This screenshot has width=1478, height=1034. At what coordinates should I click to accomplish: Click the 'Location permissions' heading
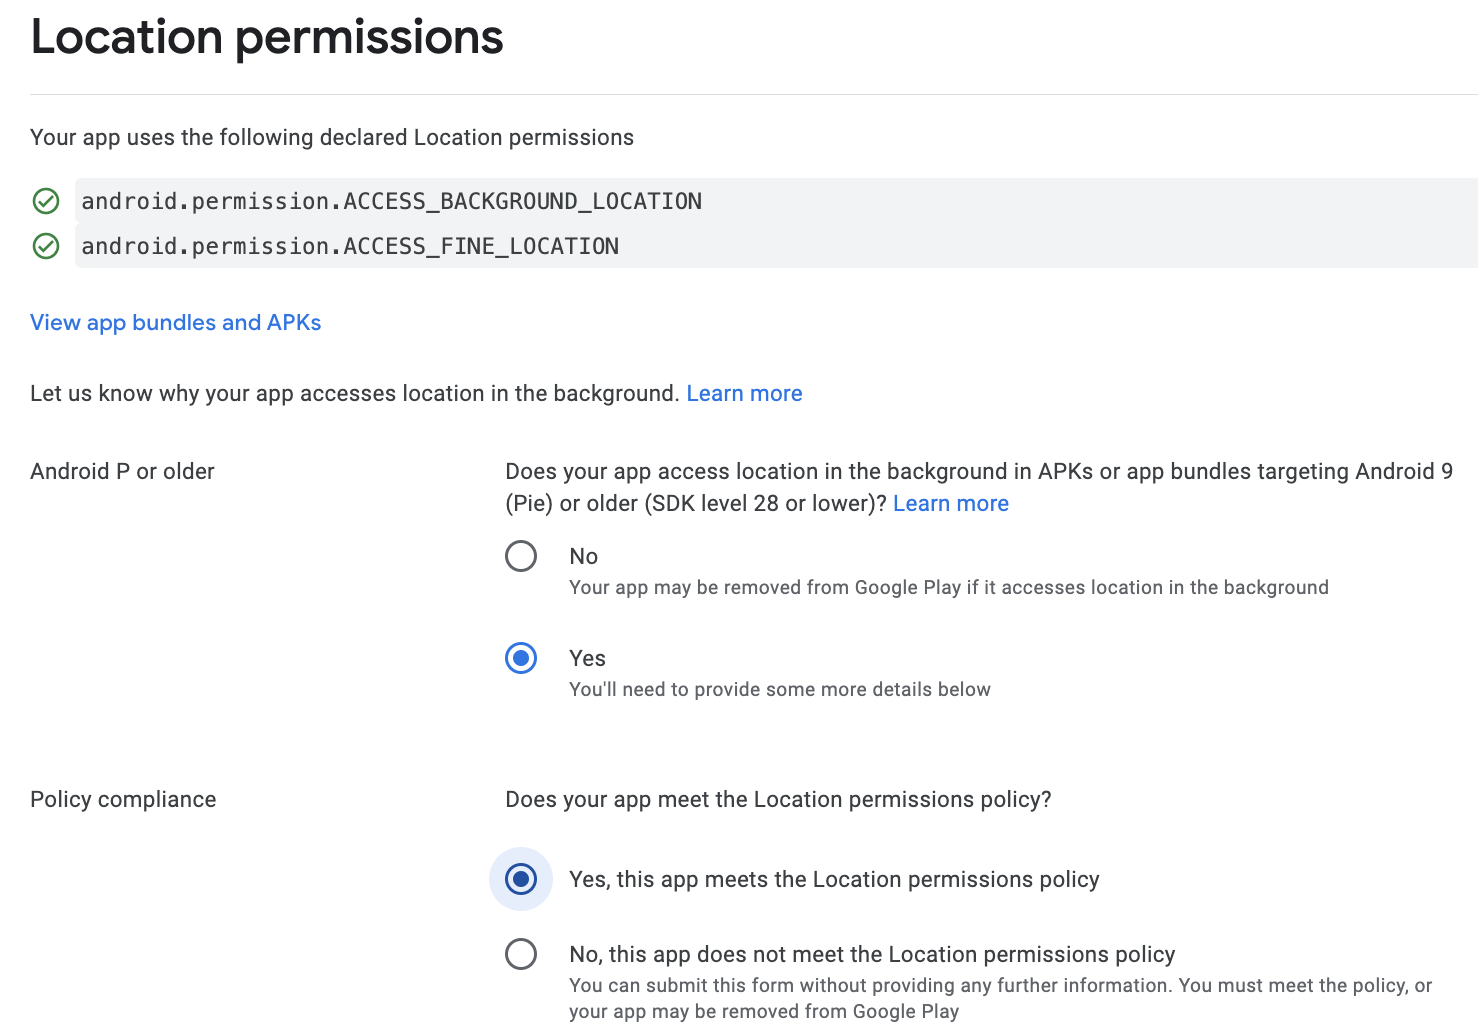267,37
